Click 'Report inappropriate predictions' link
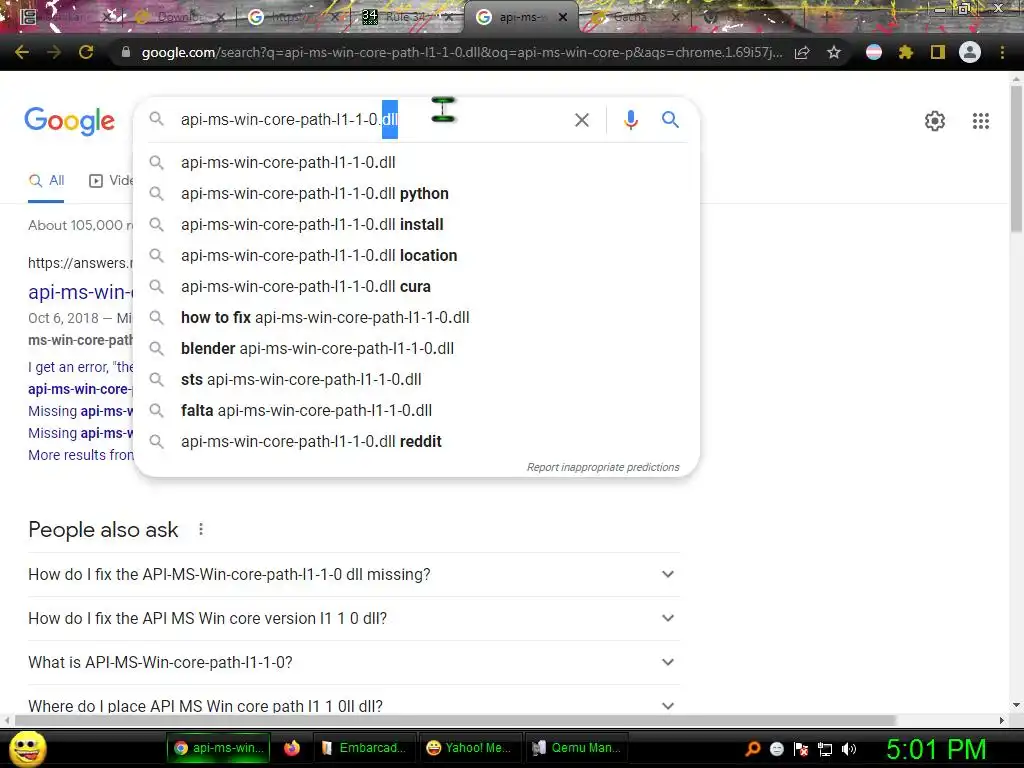The image size is (1024, 768). tap(603, 467)
